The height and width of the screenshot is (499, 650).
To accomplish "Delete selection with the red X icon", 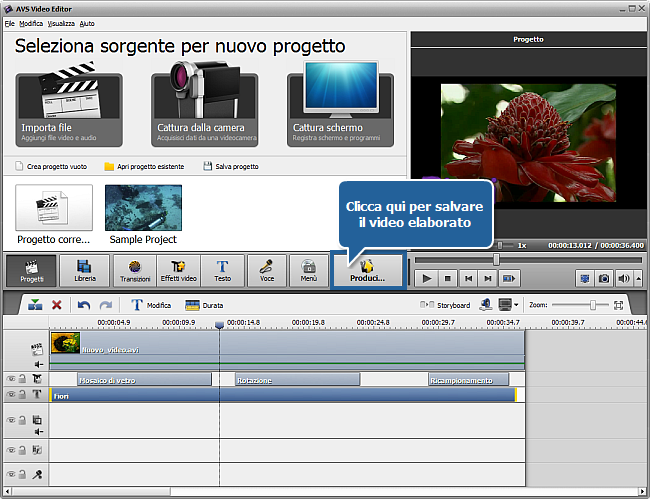I will coord(57,305).
